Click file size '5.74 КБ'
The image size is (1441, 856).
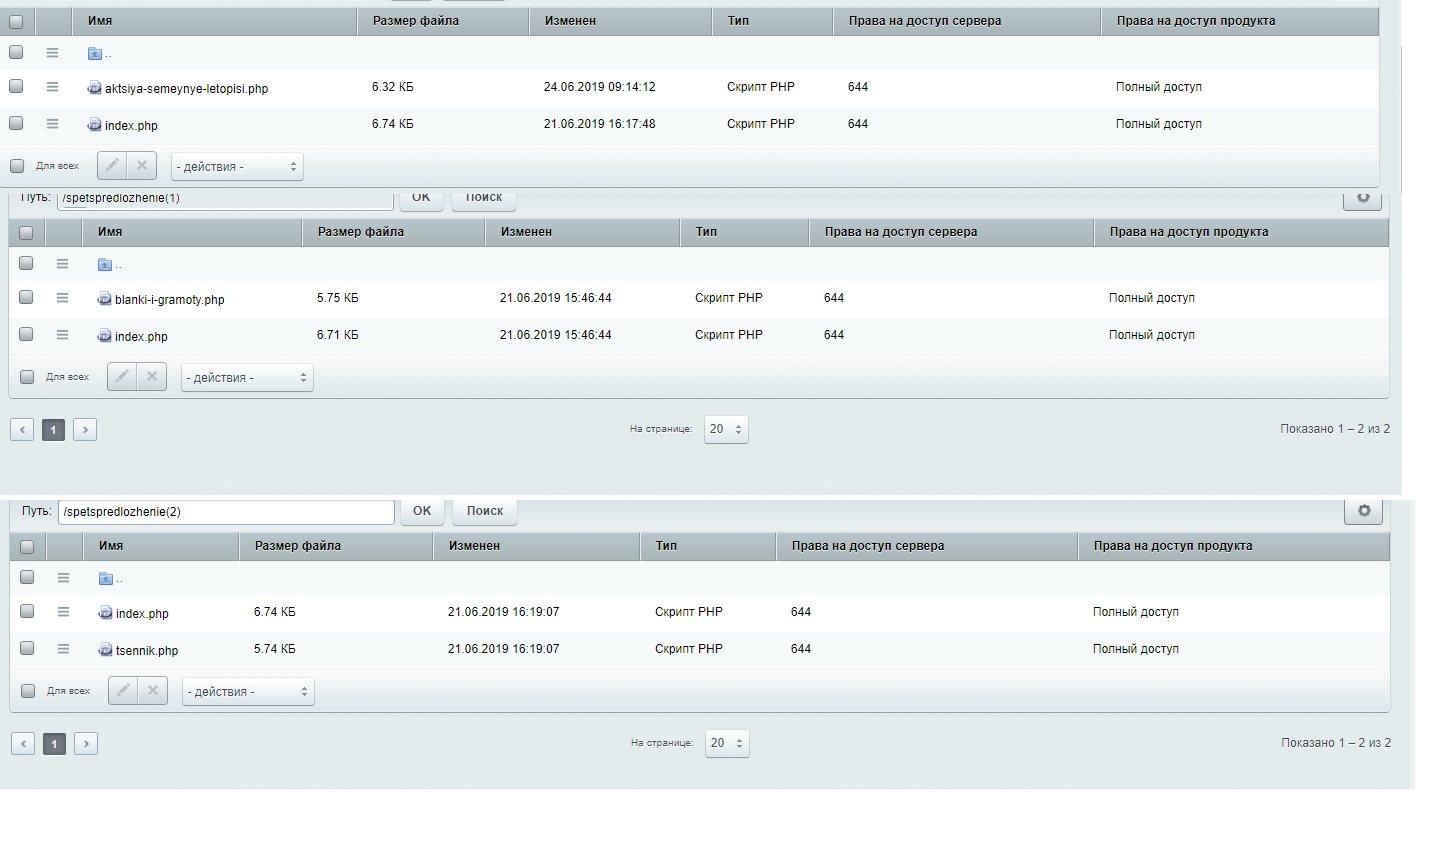[x=275, y=649]
